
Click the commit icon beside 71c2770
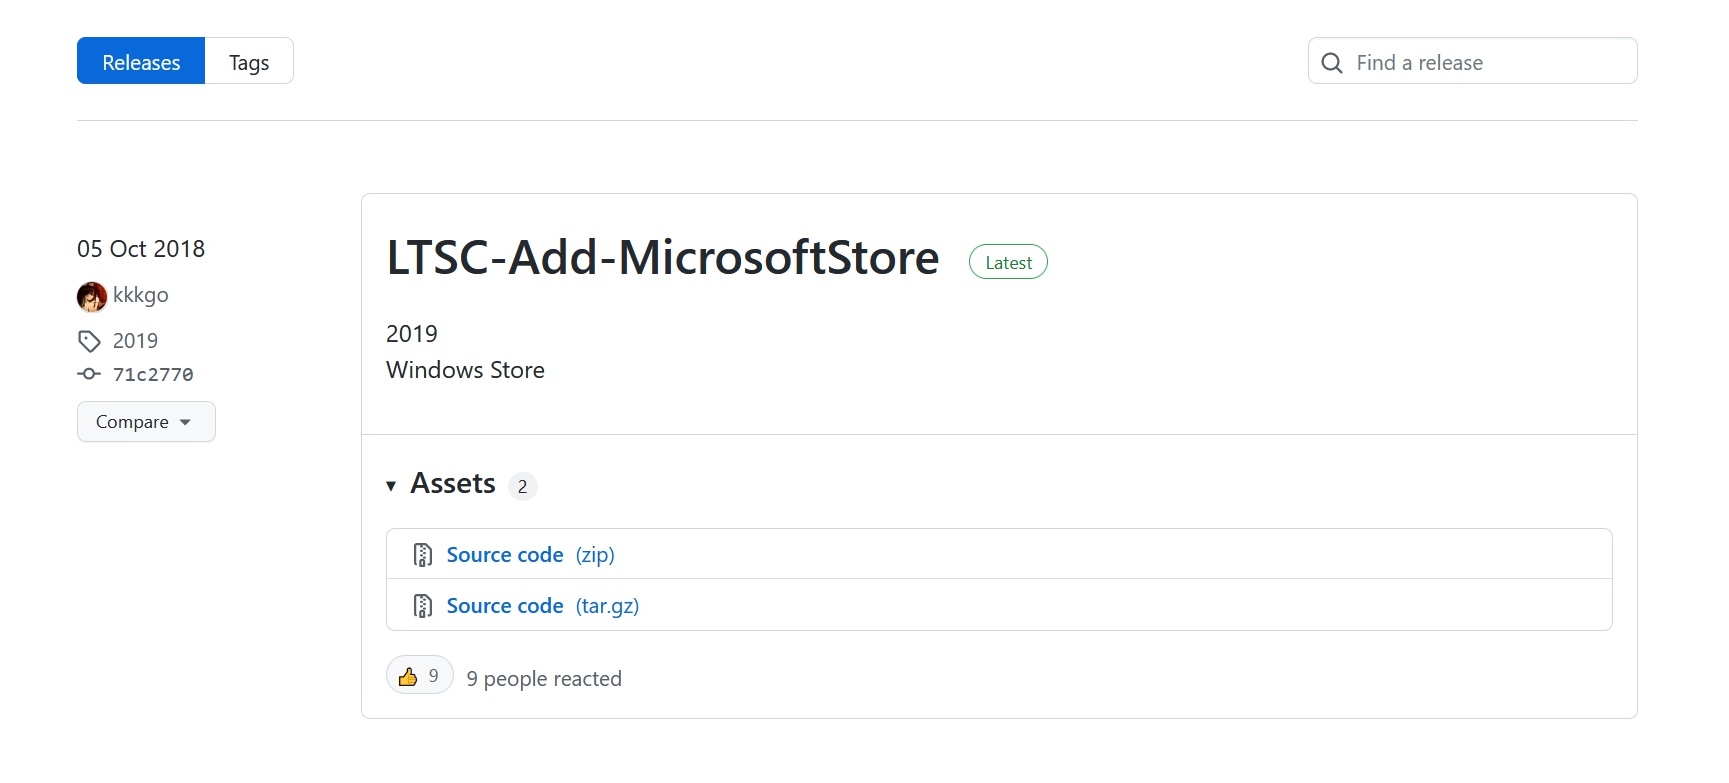pyautogui.click(x=89, y=374)
